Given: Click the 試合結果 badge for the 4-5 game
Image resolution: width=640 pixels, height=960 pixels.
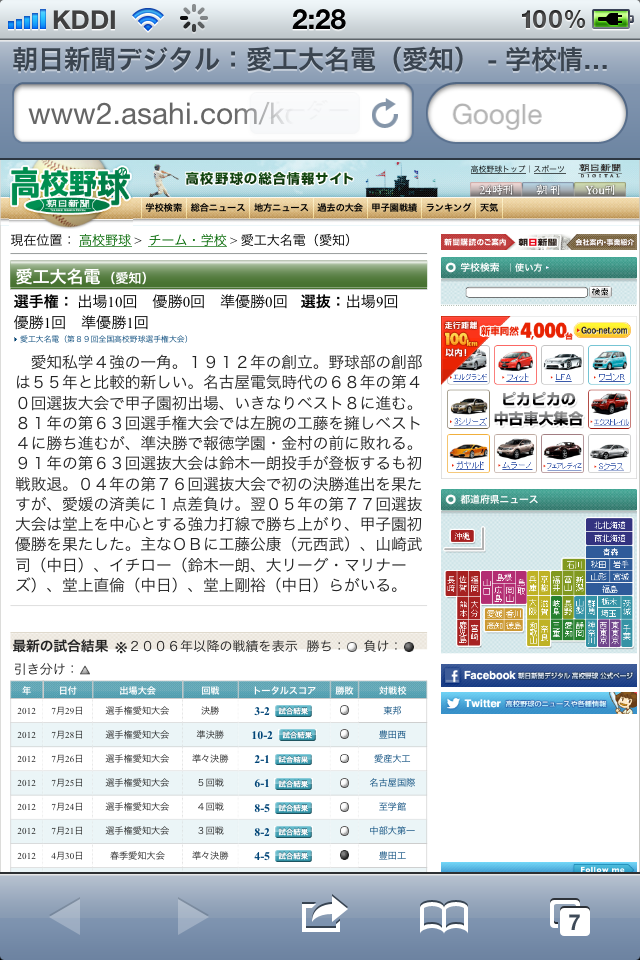Looking at the screenshot, I should tap(293, 856).
